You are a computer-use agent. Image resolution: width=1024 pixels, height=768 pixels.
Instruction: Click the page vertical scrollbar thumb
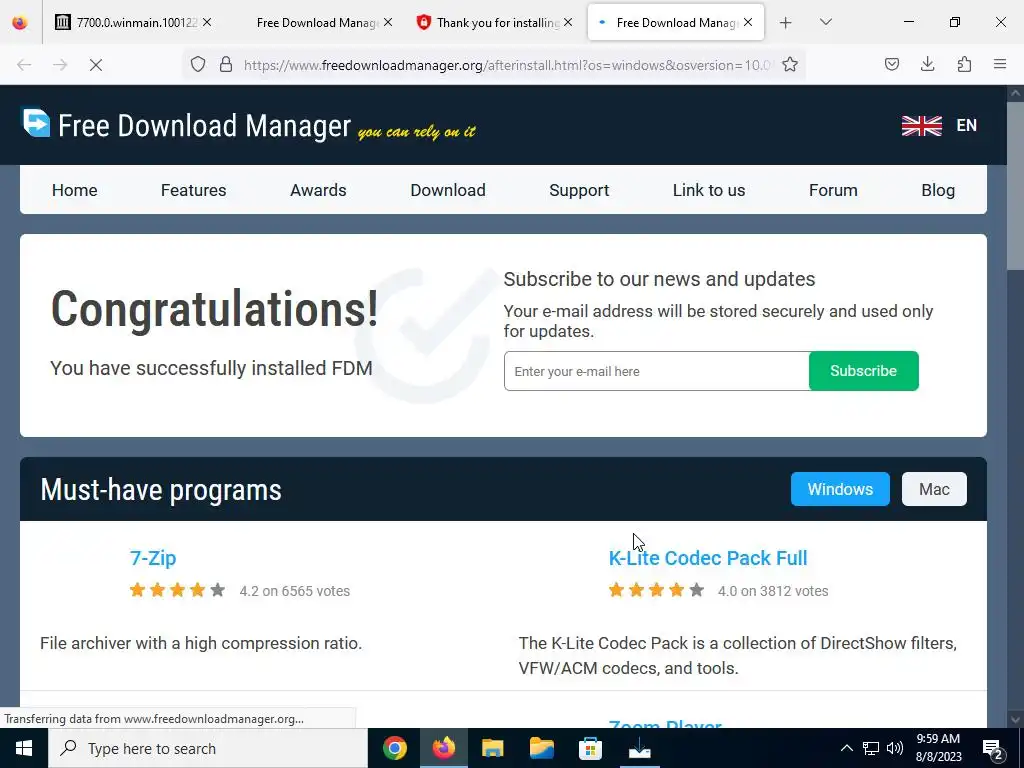click(x=1016, y=184)
